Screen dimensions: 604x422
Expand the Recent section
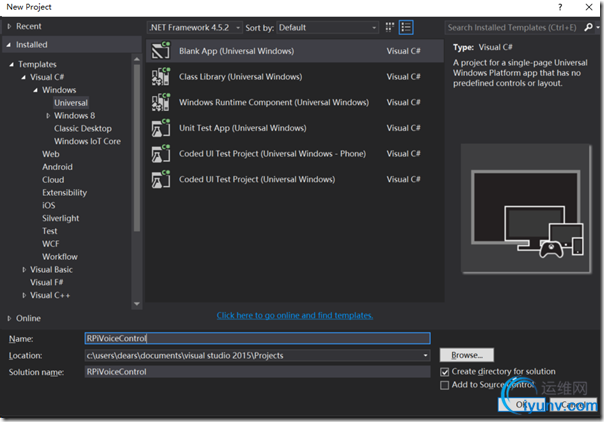pos(9,27)
